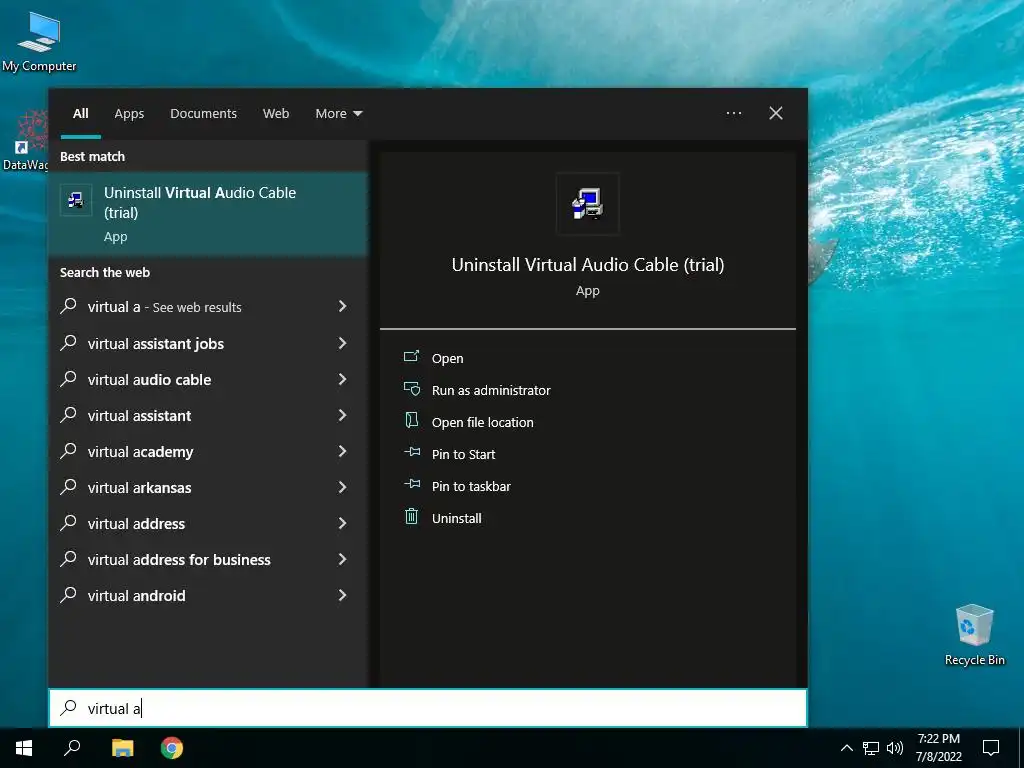Switch to the Apps search tab
This screenshot has width=1024, height=768.
tap(129, 114)
